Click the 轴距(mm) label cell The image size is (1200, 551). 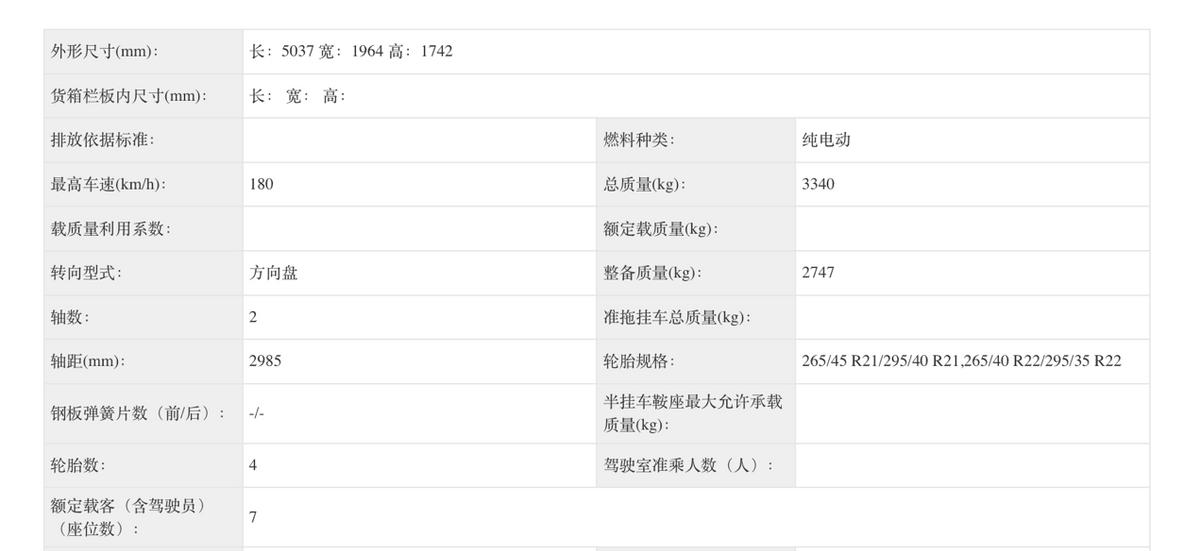(x=88, y=361)
